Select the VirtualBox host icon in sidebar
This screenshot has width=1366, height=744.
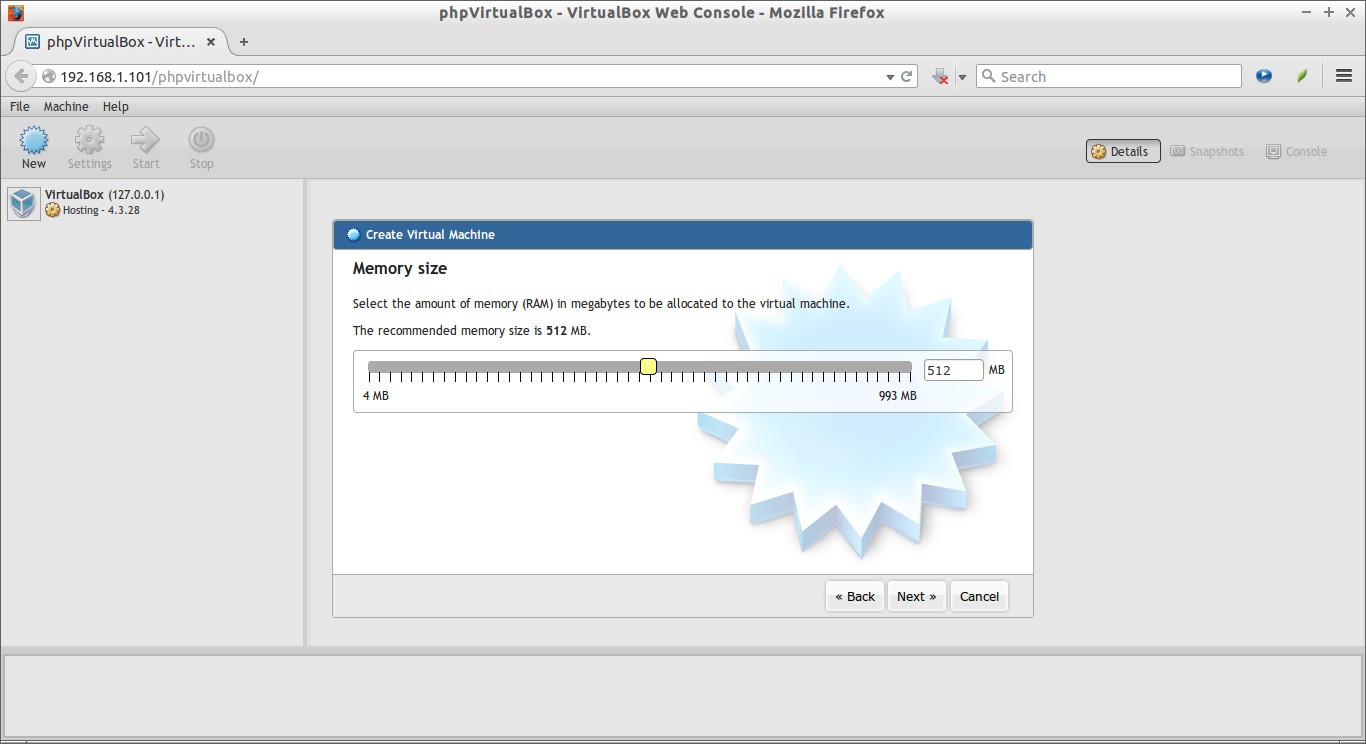pos(22,203)
